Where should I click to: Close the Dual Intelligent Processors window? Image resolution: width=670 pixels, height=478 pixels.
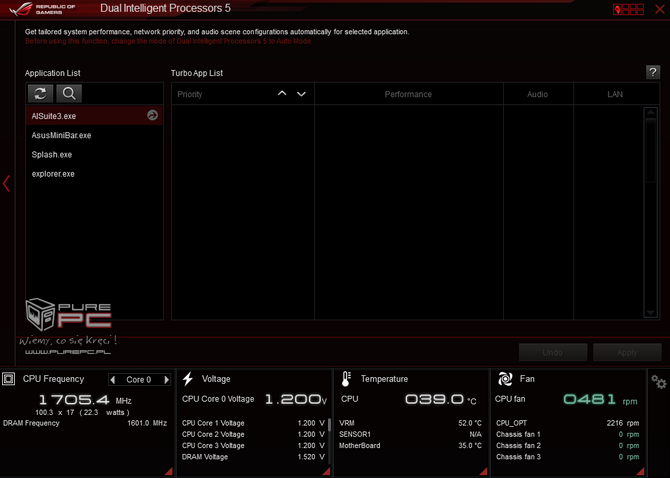(660, 9)
